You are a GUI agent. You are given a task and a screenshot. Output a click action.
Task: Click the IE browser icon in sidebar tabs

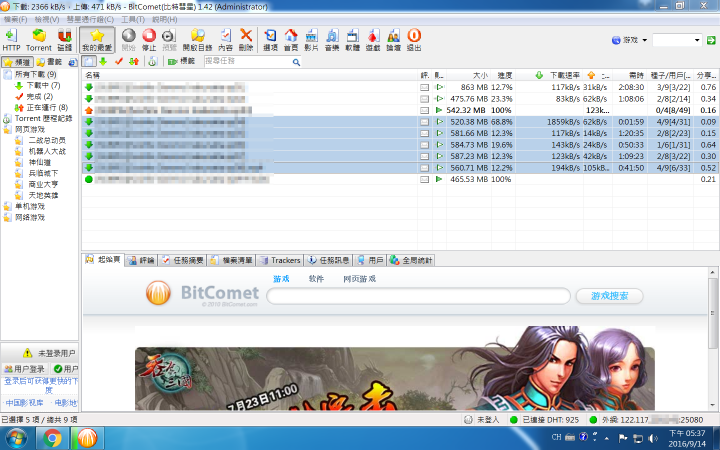73,62
